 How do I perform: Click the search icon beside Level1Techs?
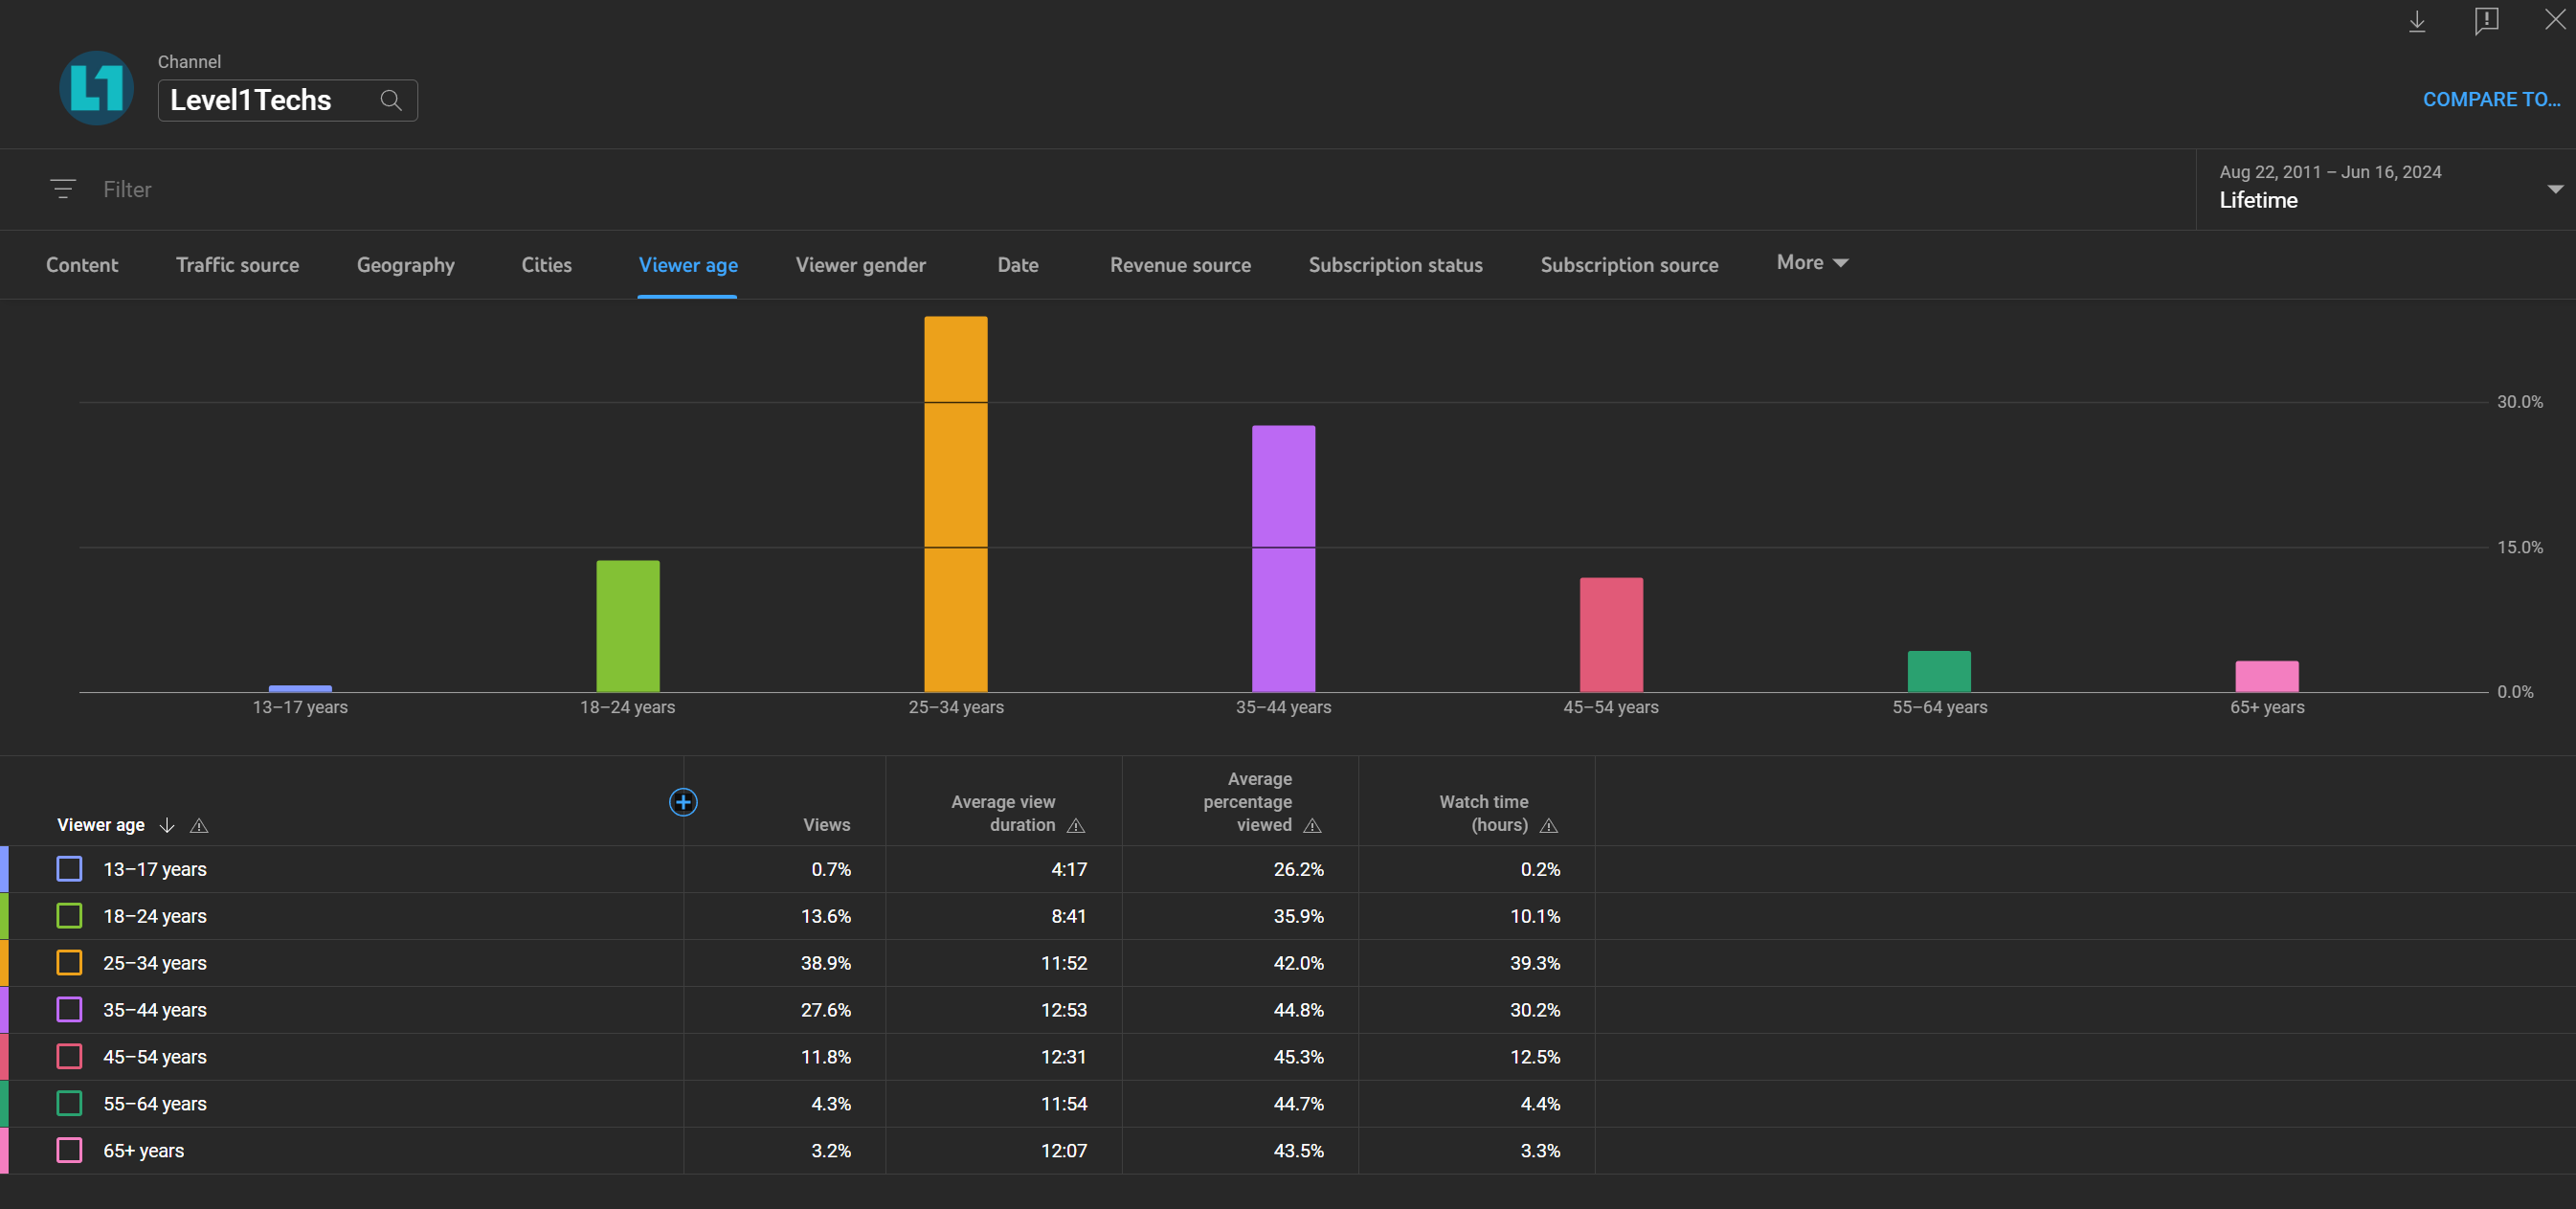point(391,100)
